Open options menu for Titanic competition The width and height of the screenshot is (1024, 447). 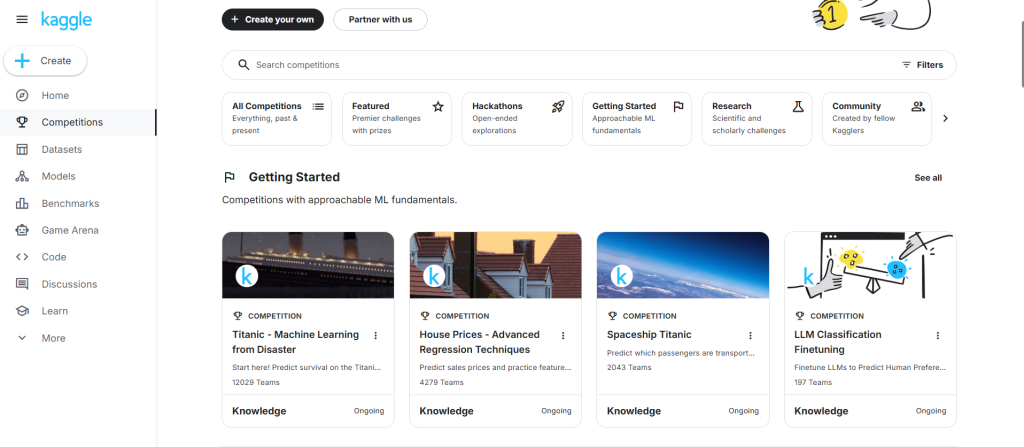click(x=376, y=336)
